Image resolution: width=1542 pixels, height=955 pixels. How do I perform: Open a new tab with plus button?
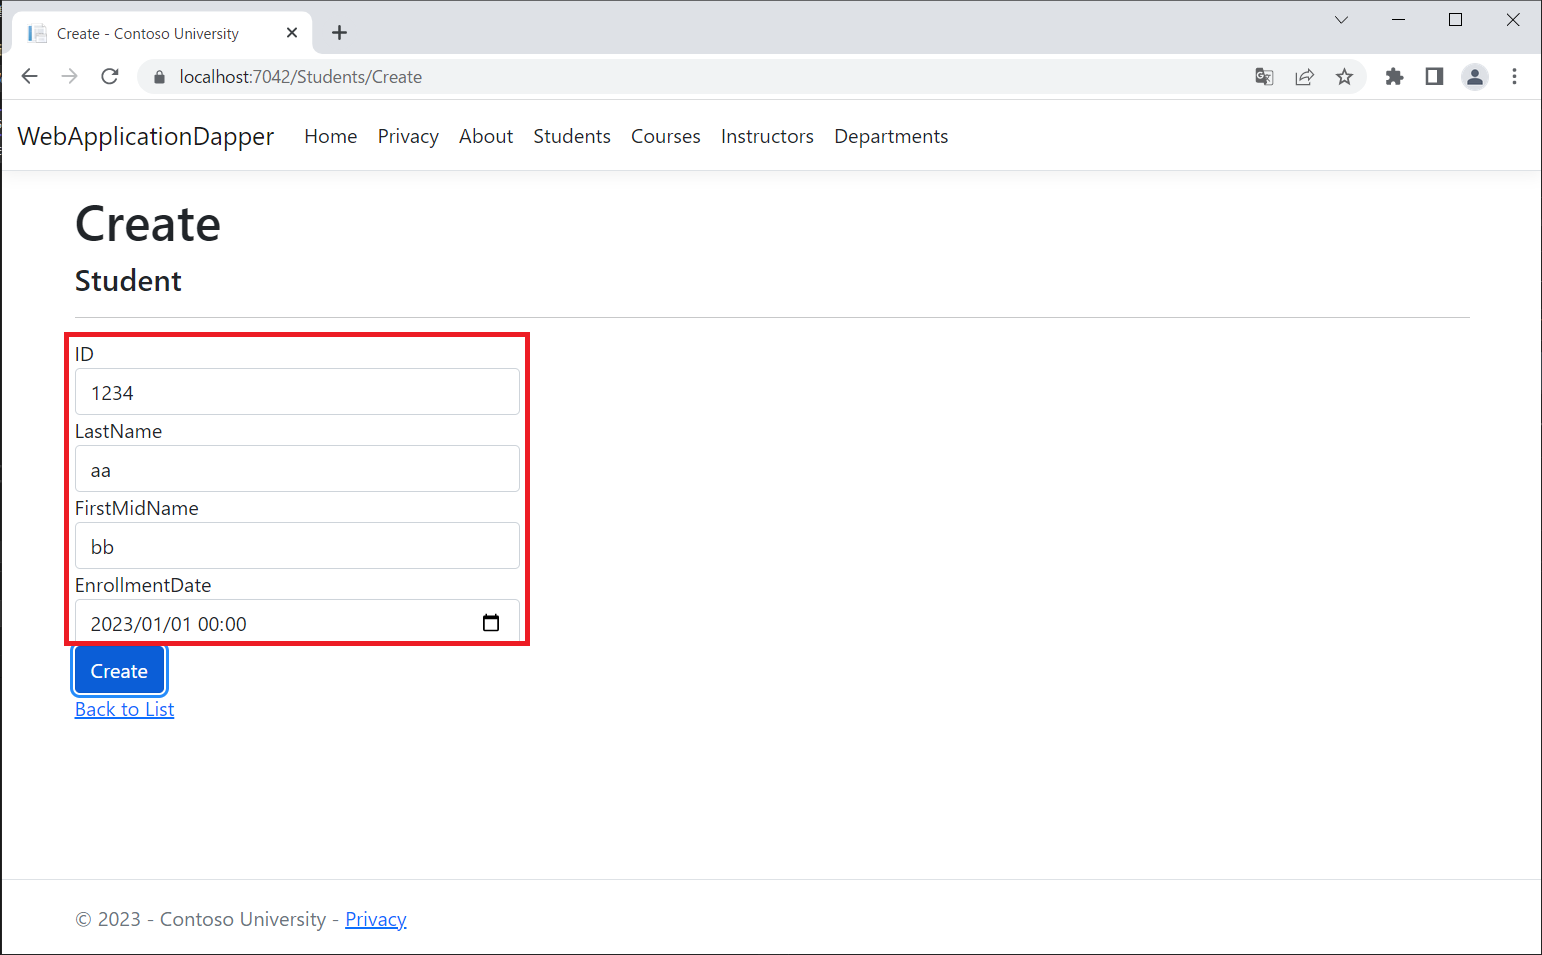(340, 33)
